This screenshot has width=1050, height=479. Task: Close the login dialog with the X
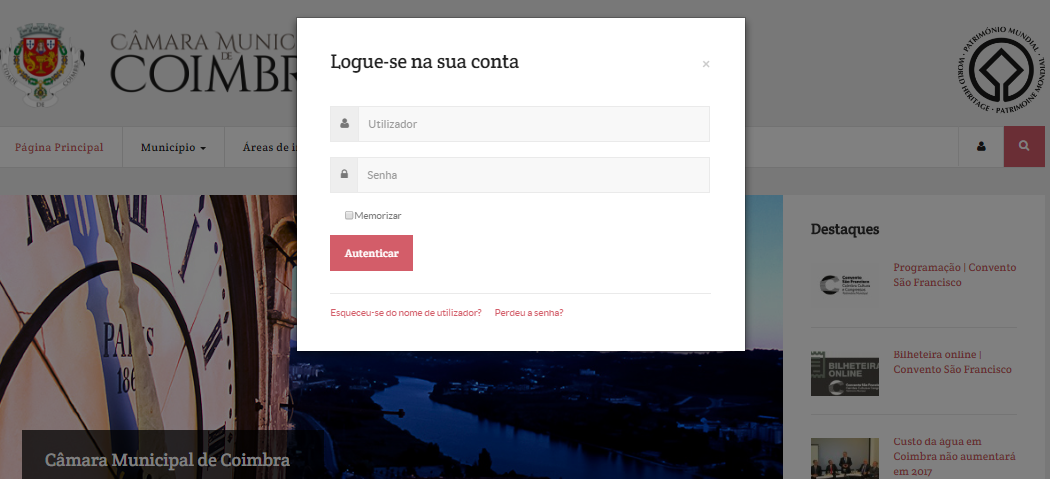(706, 64)
